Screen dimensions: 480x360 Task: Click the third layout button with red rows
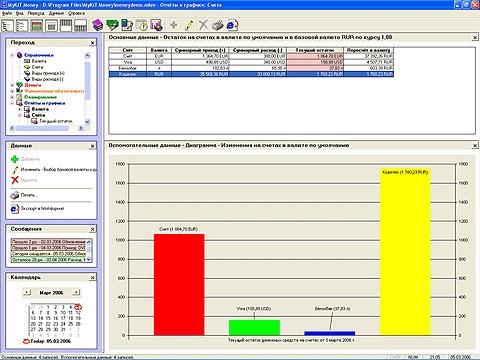point(37,26)
